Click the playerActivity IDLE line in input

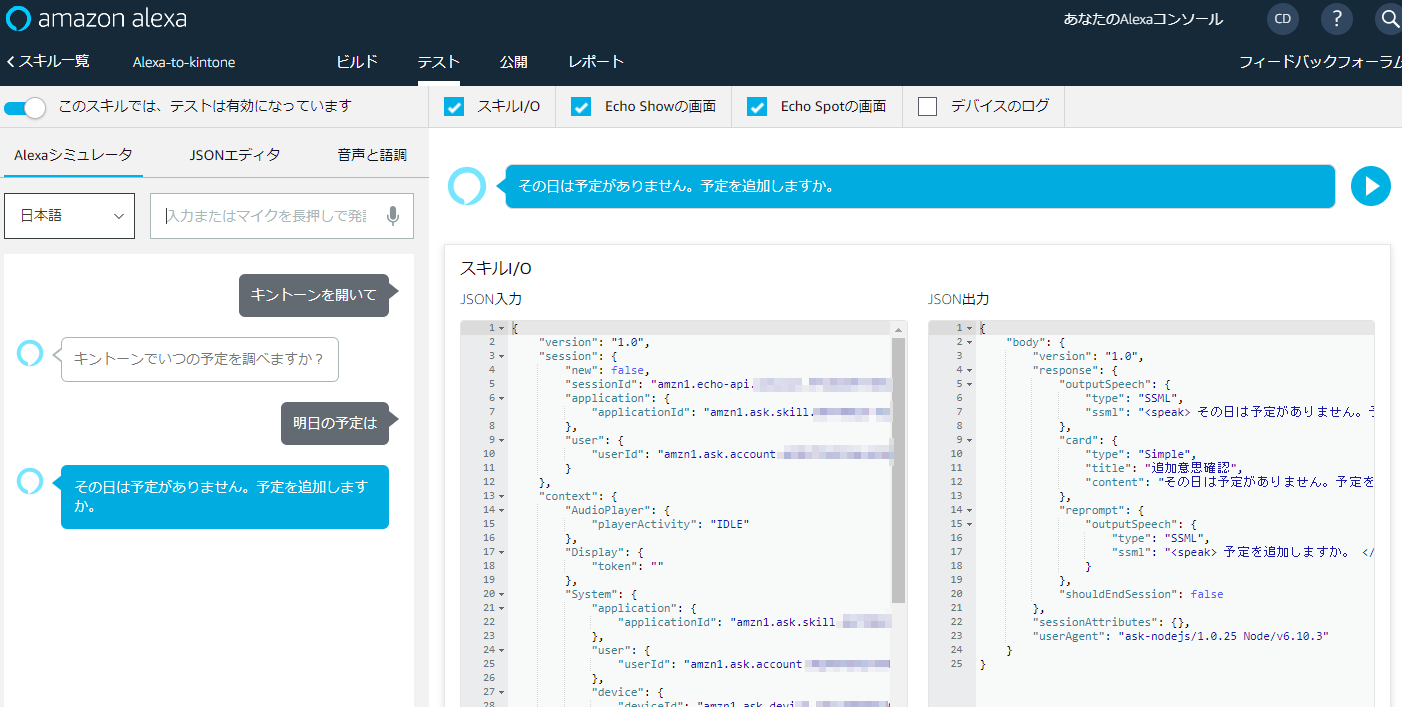click(x=670, y=524)
